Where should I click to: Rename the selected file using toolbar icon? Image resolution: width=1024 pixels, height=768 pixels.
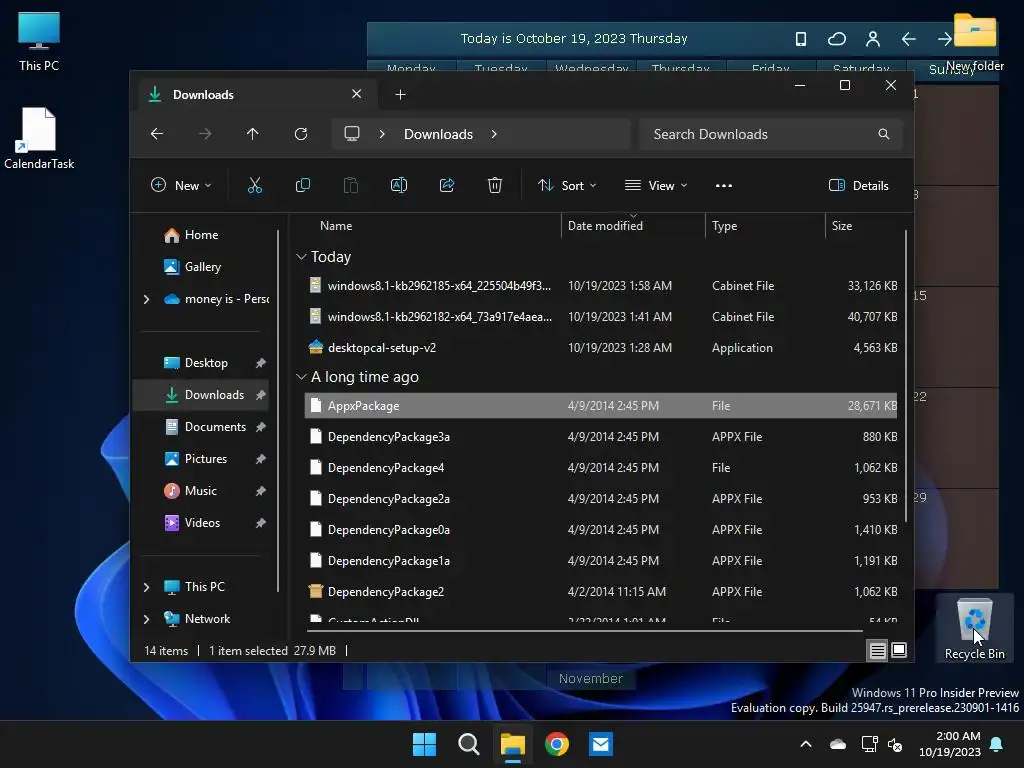pos(398,185)
